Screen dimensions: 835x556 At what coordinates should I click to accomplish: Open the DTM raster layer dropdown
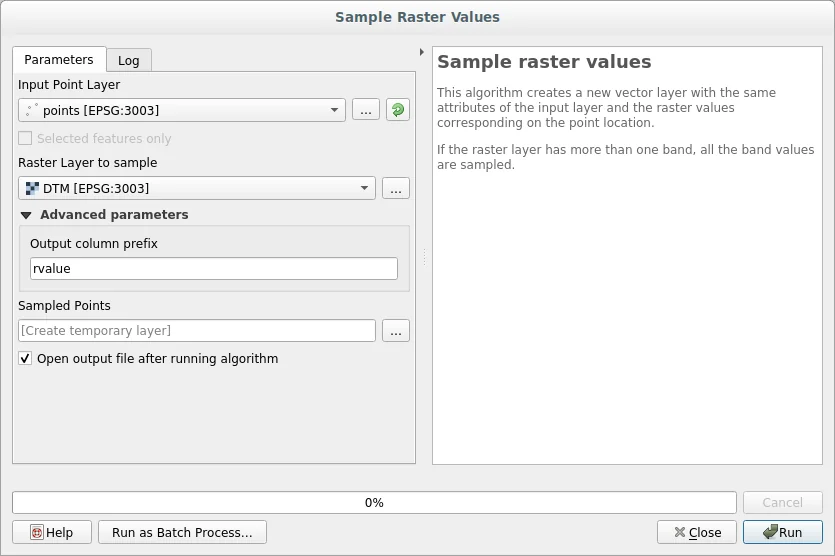tap(197, 188)
